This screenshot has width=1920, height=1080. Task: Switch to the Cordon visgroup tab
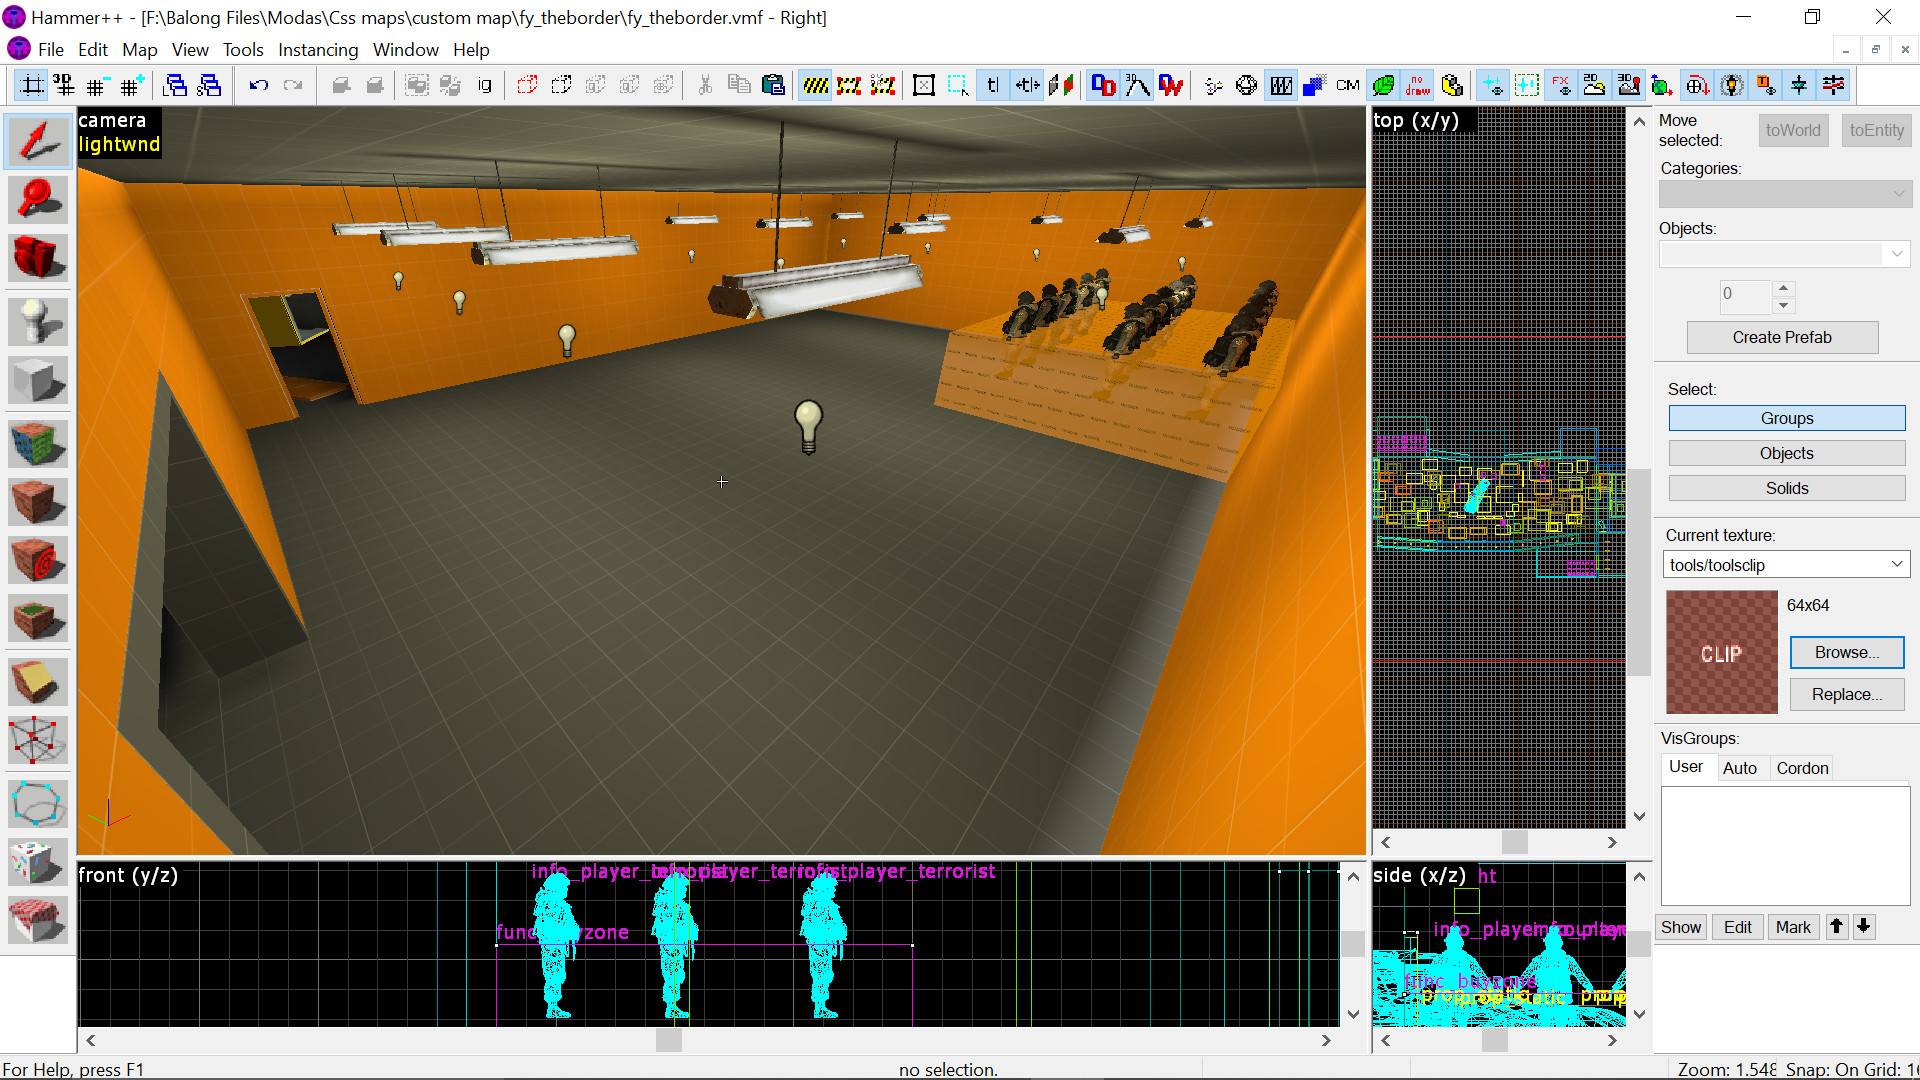click(1802, 768)
